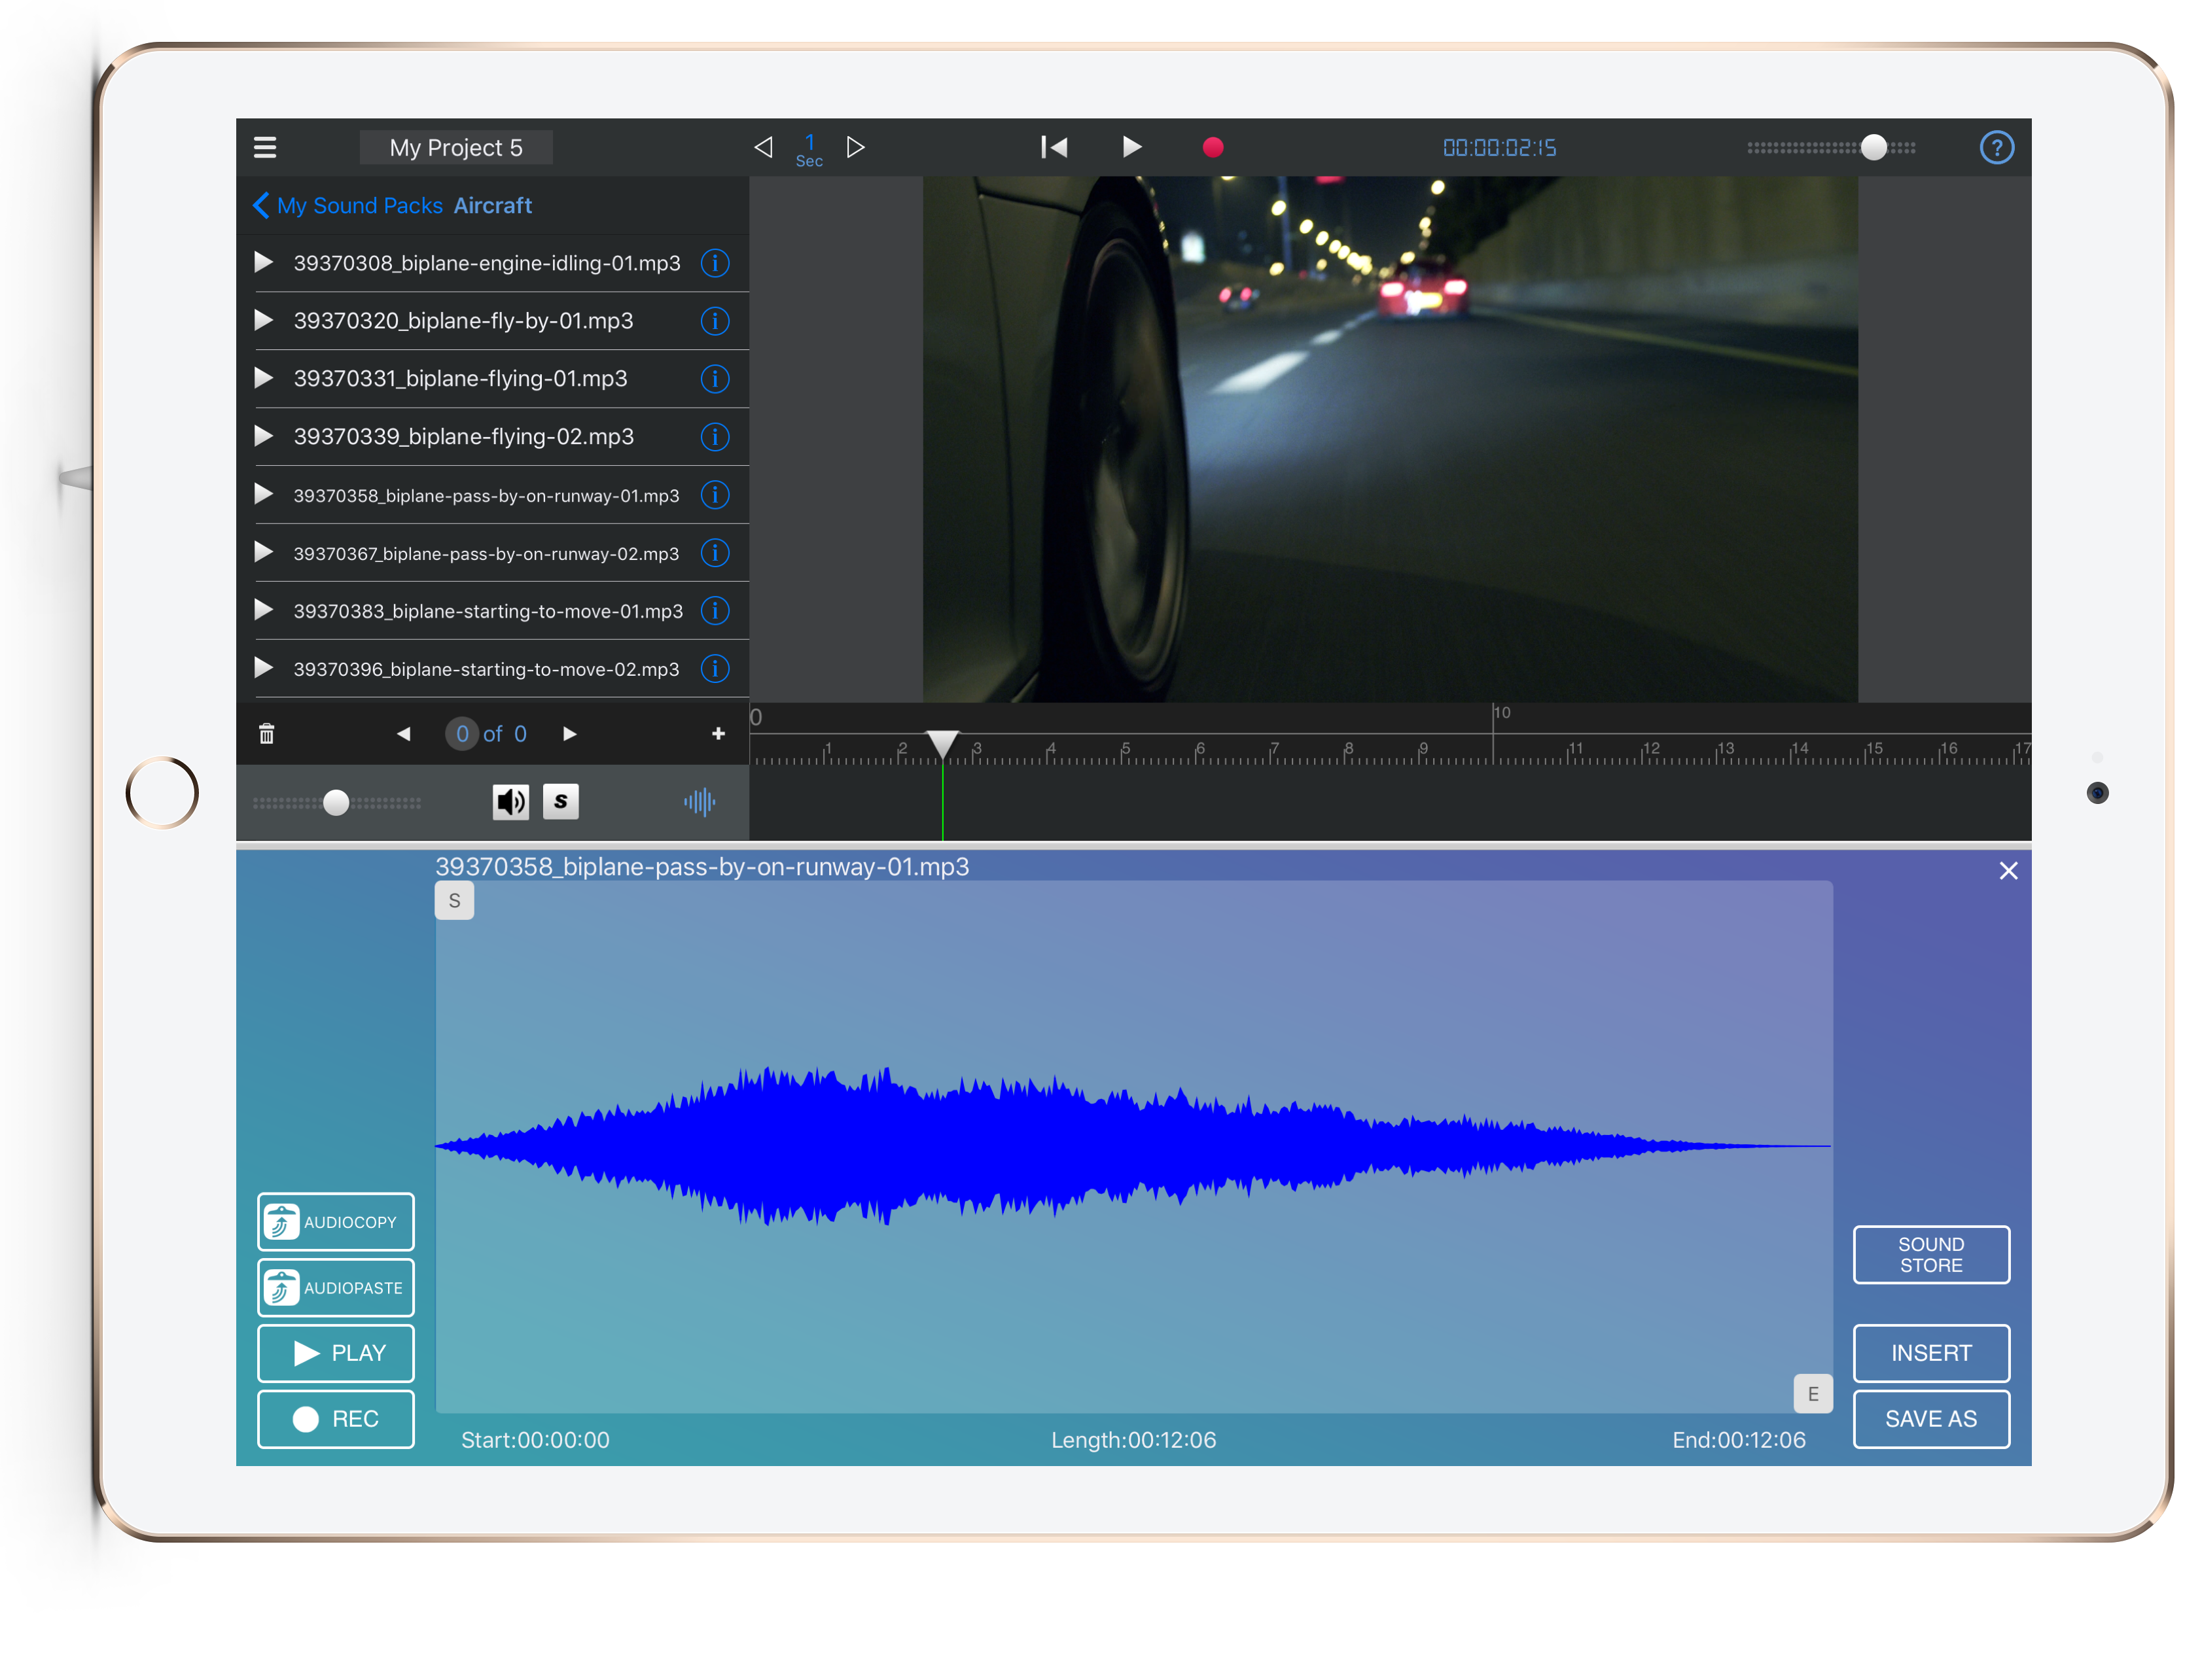This screenshot has height=1680, width=2202.
Task: Click the record button in top toolbar
Action: (1213, 147)
